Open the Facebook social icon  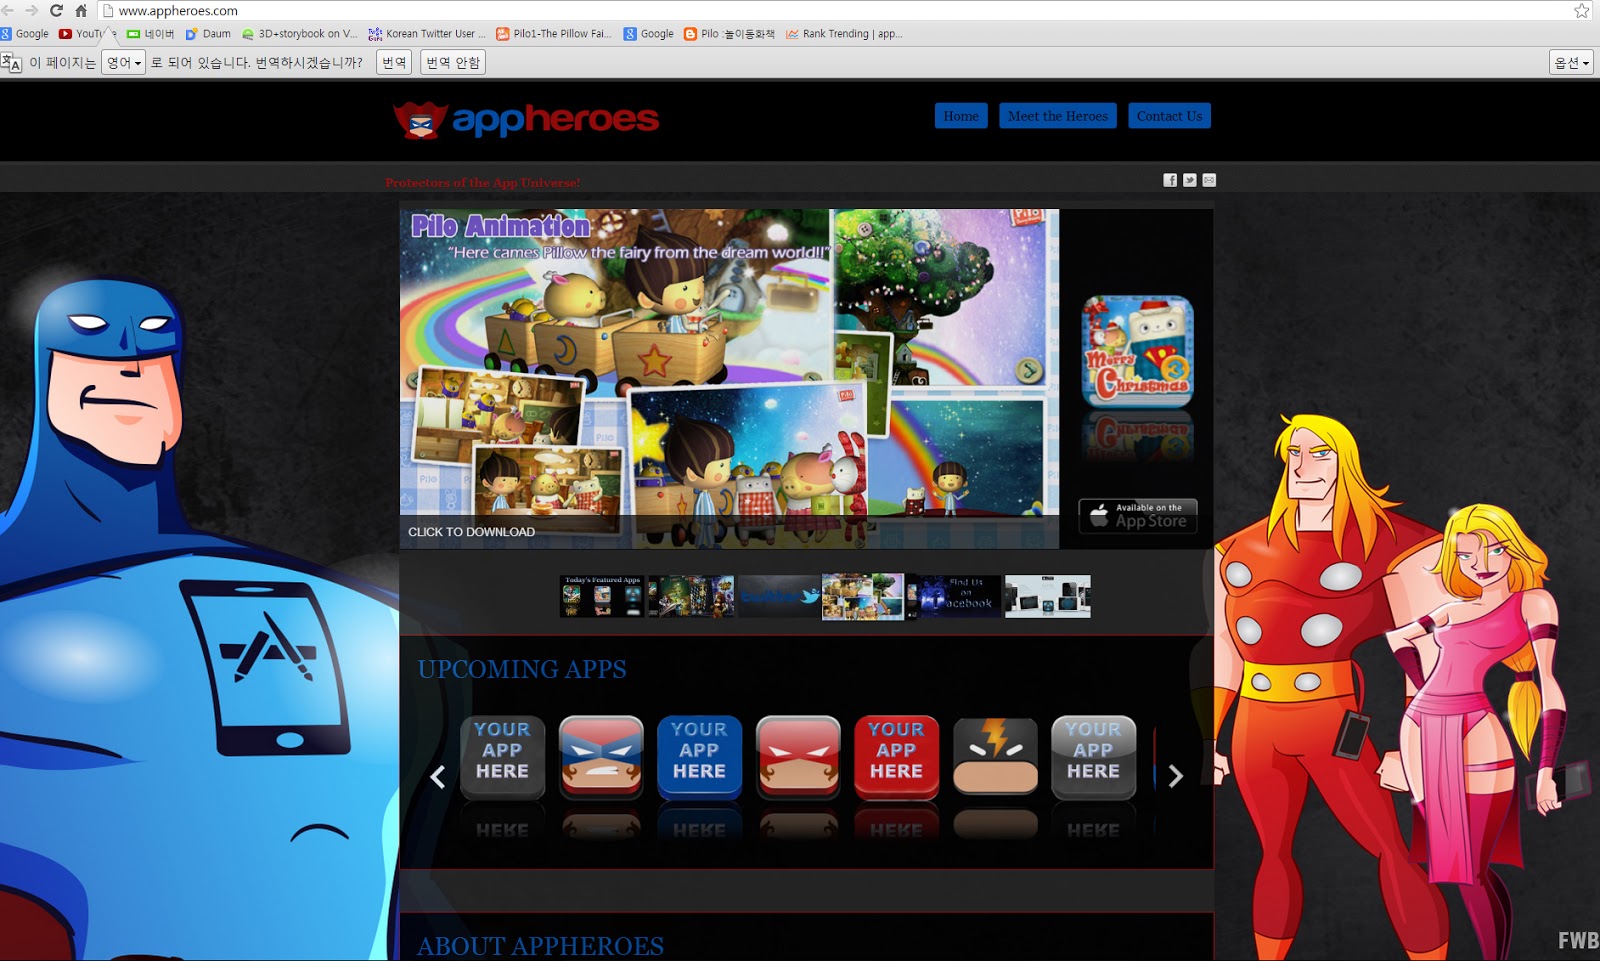coord(1170,180)
